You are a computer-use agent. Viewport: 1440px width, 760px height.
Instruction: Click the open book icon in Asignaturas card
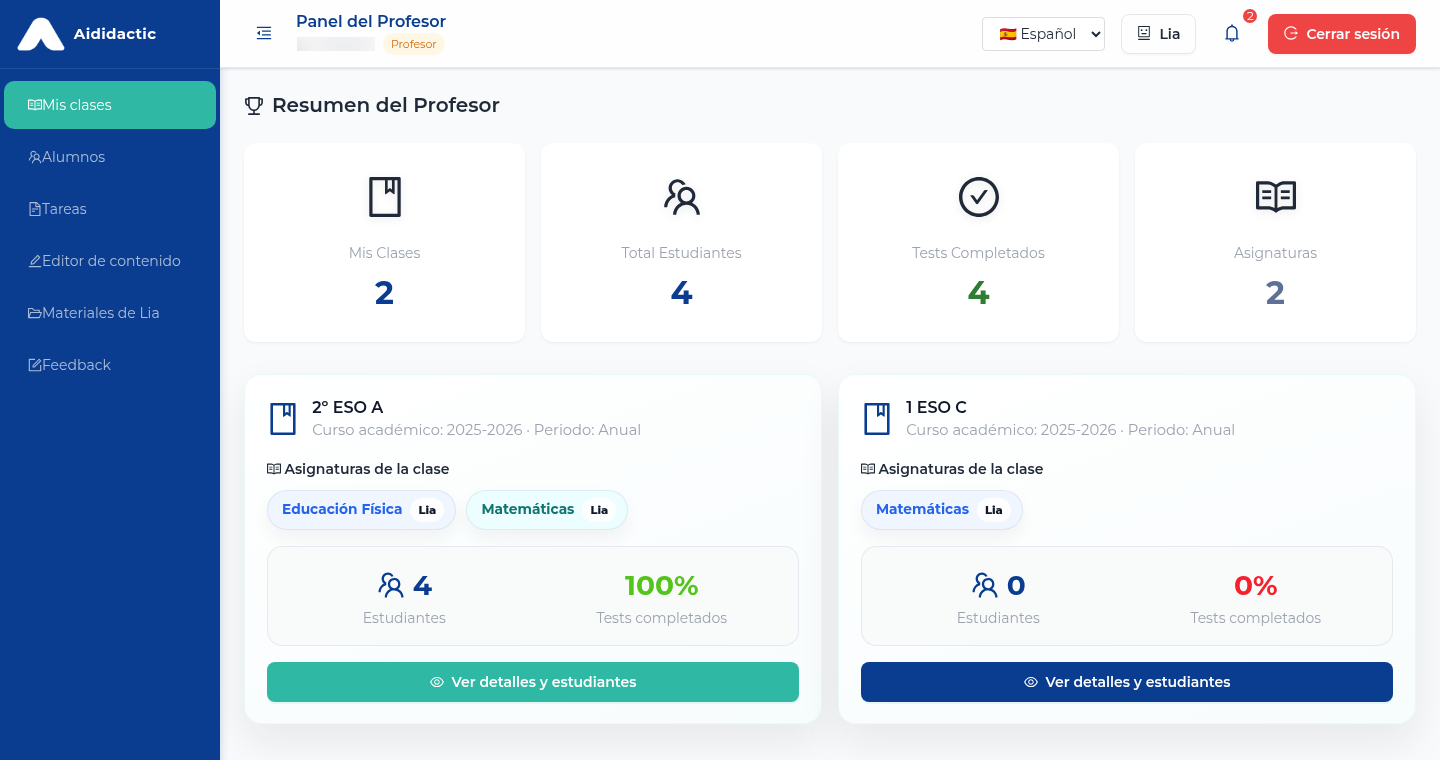click(1276, 197)
